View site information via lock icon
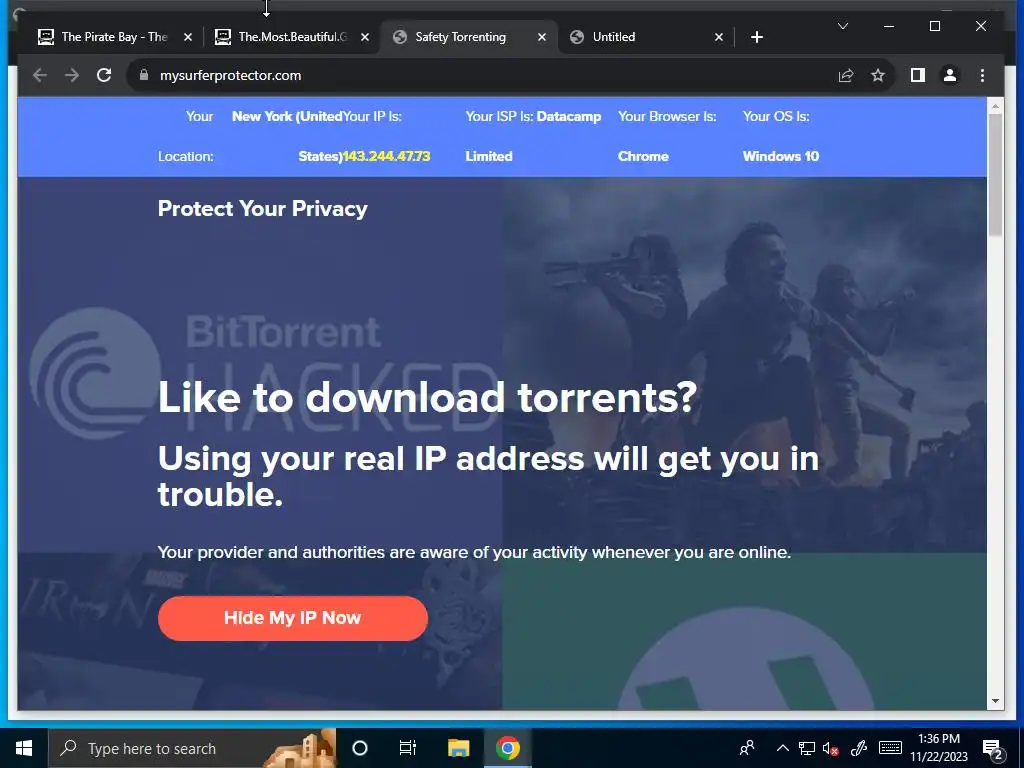This screenshot has width=1024, height=768. point(144,75)
